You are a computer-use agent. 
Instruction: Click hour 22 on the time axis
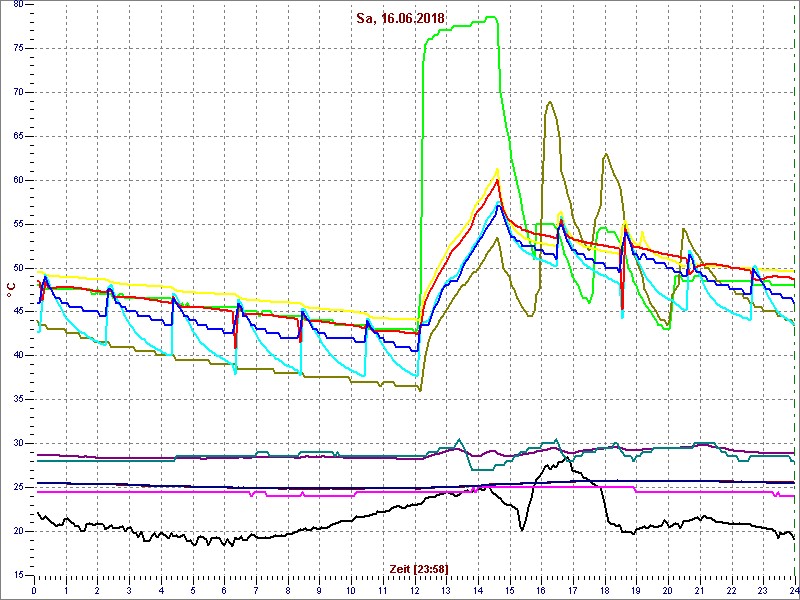(x=731, y=590)
